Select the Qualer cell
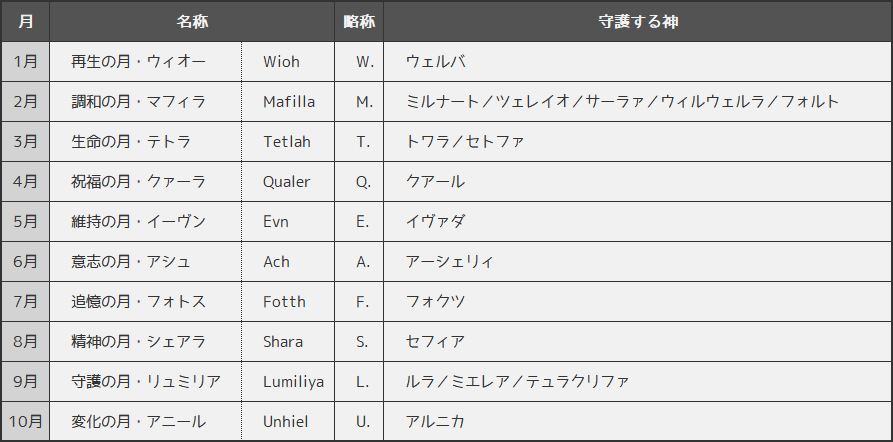The height and width of the screenshot is (442, 893). click(x=287, y=182)
